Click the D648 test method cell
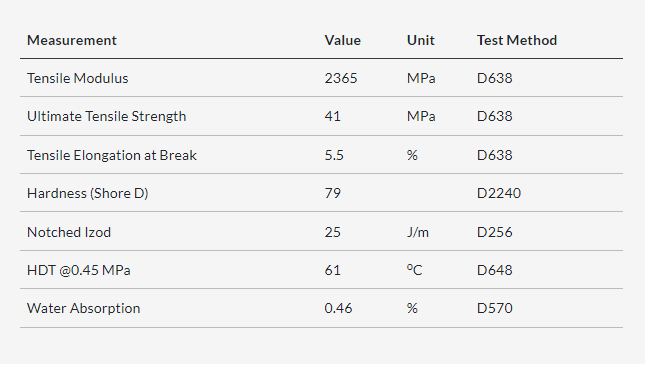Screen dimensions: 648x369 point(495,270)
